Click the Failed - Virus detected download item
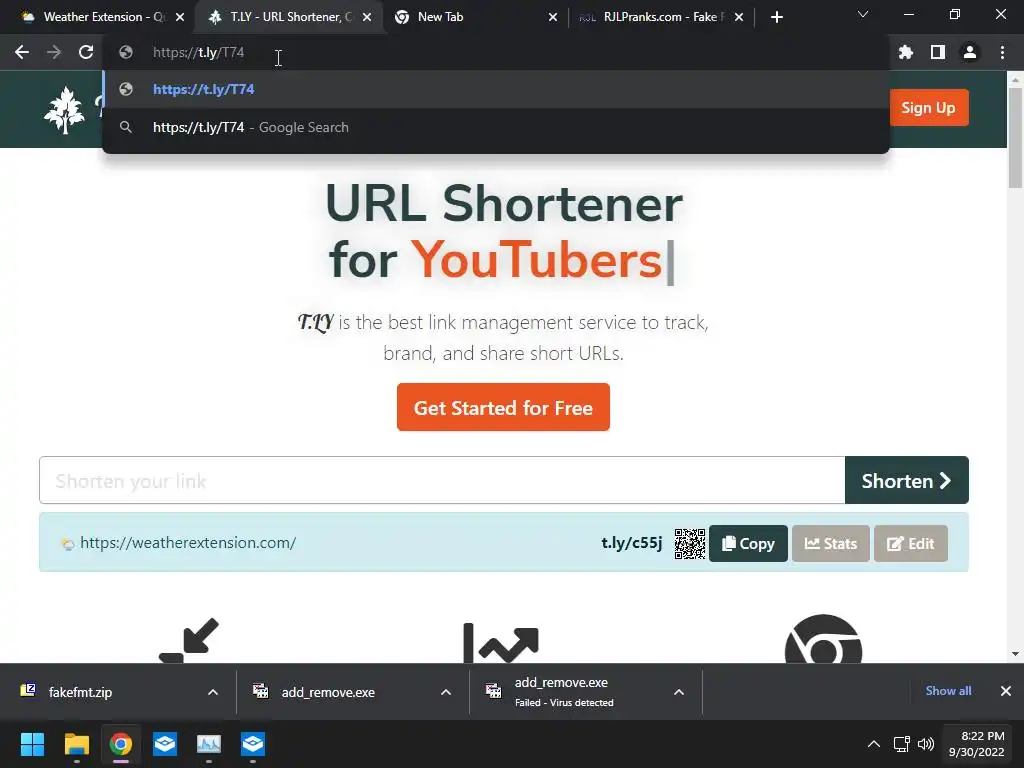The height and width of the screenshot is (768, 1024). [564, 692]
